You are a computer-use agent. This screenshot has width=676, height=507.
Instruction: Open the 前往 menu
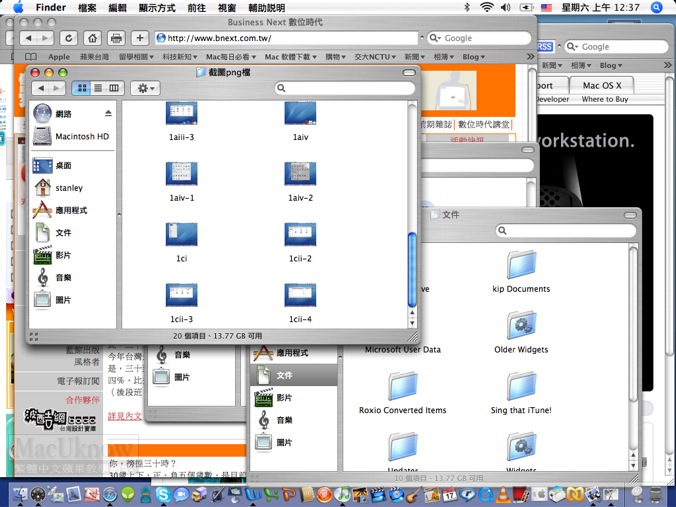[197, 7]
